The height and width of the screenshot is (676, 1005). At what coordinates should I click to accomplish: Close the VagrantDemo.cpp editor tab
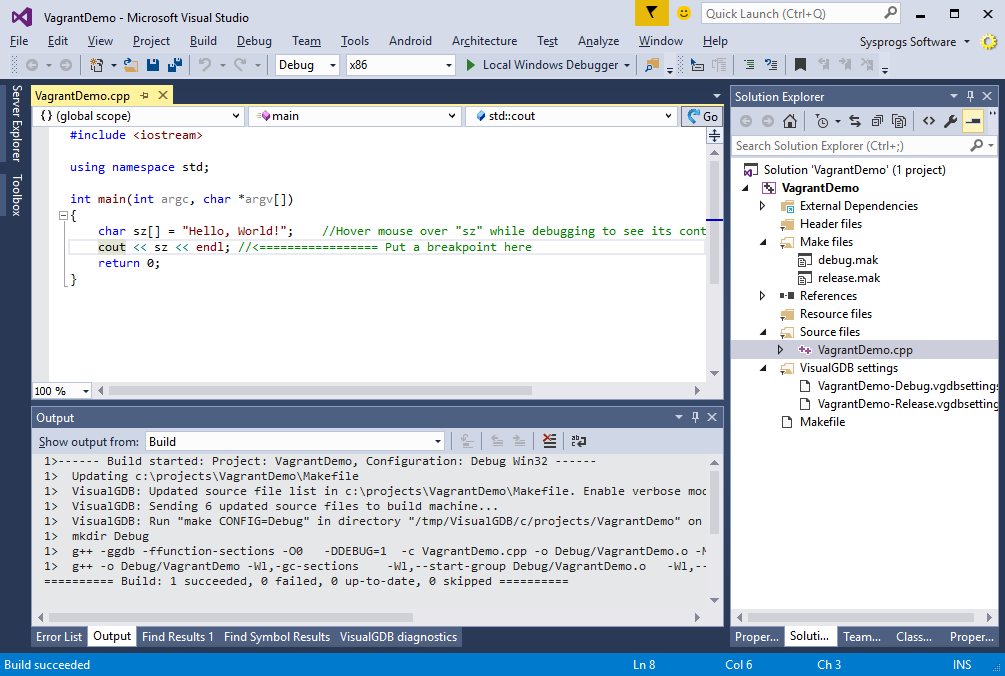point(163,95)
